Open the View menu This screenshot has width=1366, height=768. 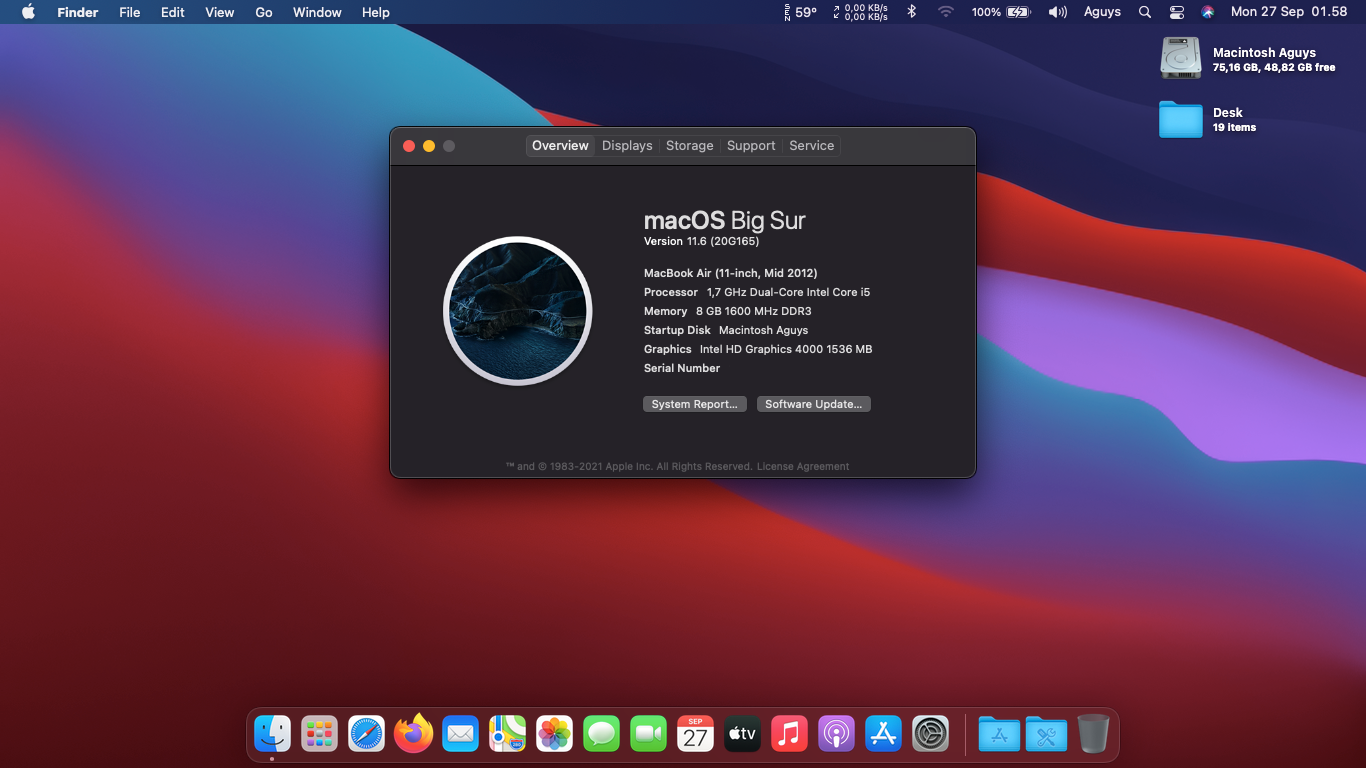click(220, 12)
